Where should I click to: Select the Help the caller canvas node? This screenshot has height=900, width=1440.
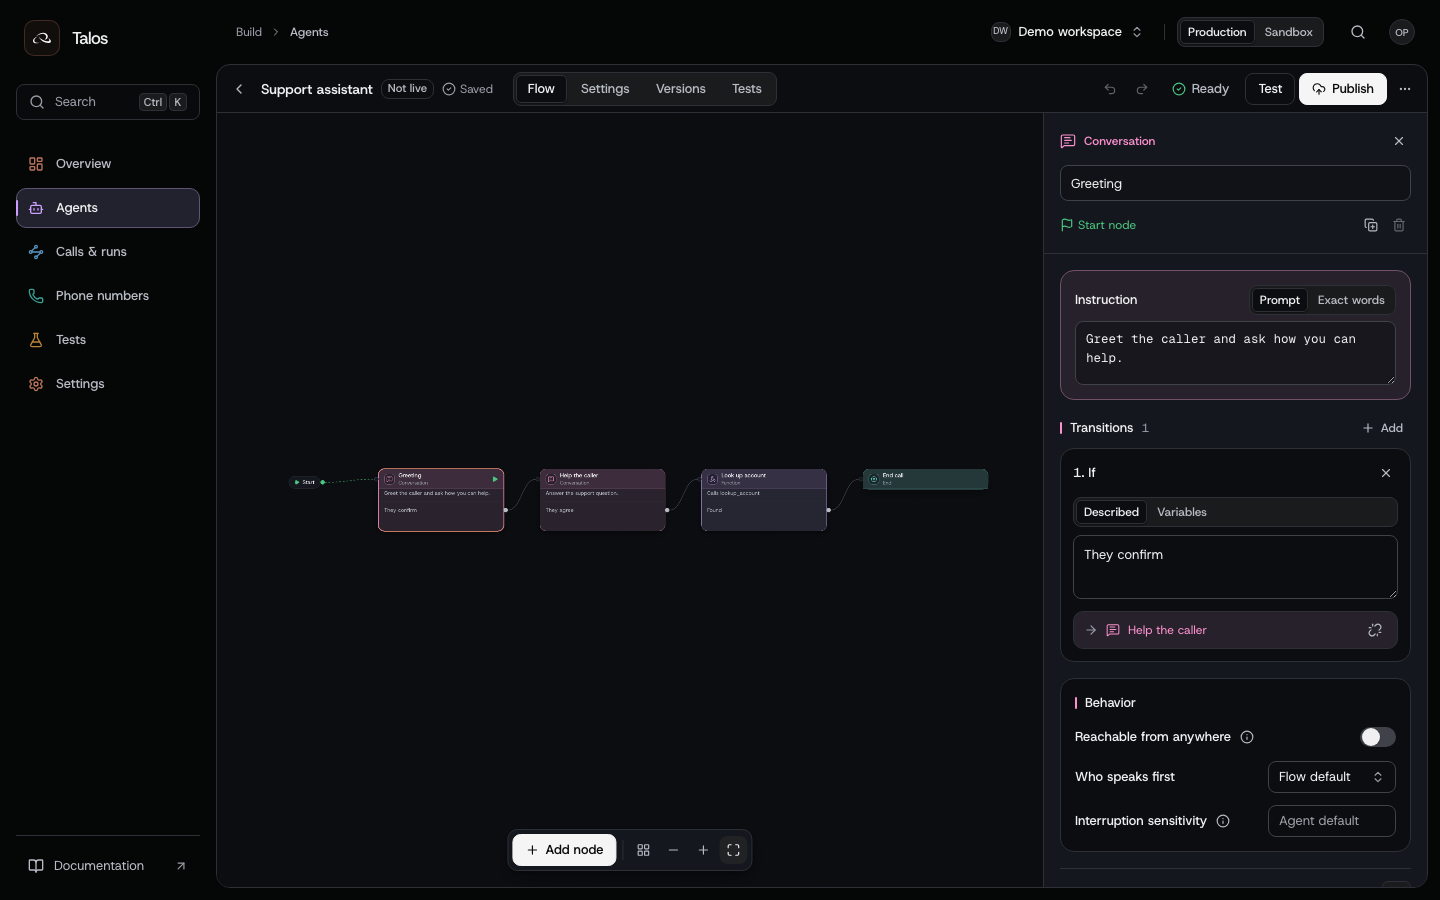click(603, 500)
